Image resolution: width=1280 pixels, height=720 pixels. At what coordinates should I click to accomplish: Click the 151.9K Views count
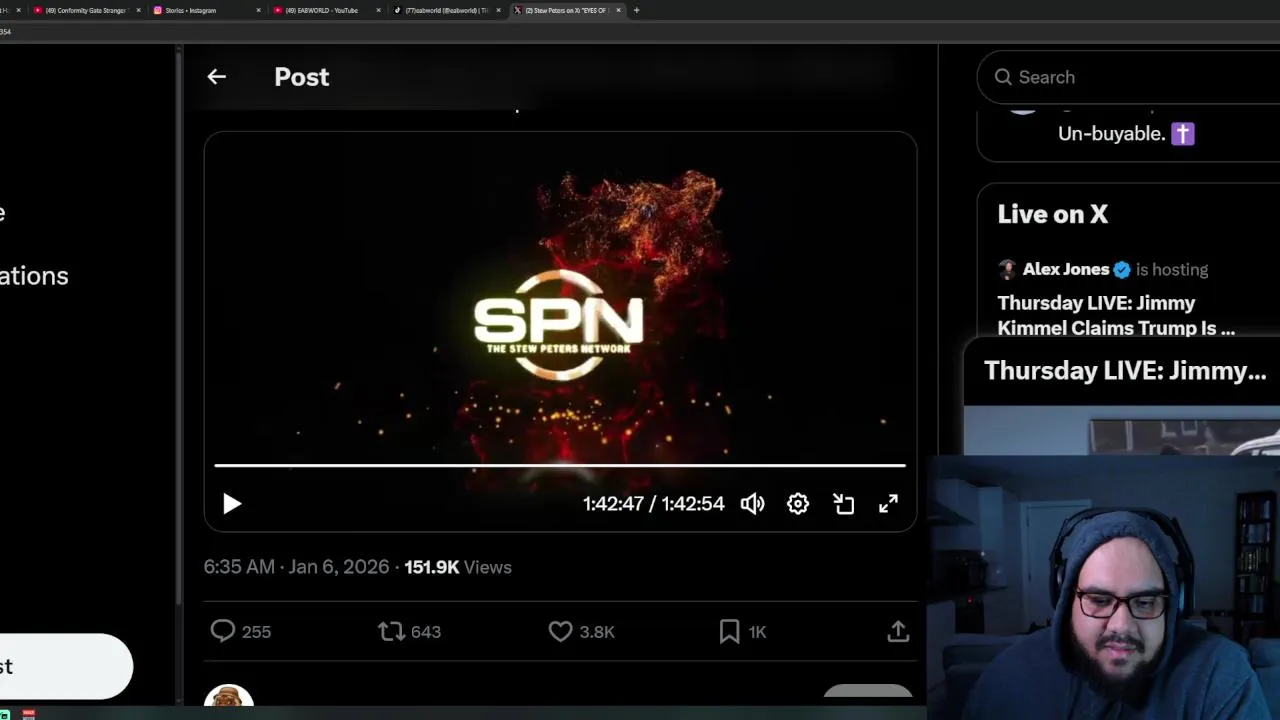(x=457, y=567)
